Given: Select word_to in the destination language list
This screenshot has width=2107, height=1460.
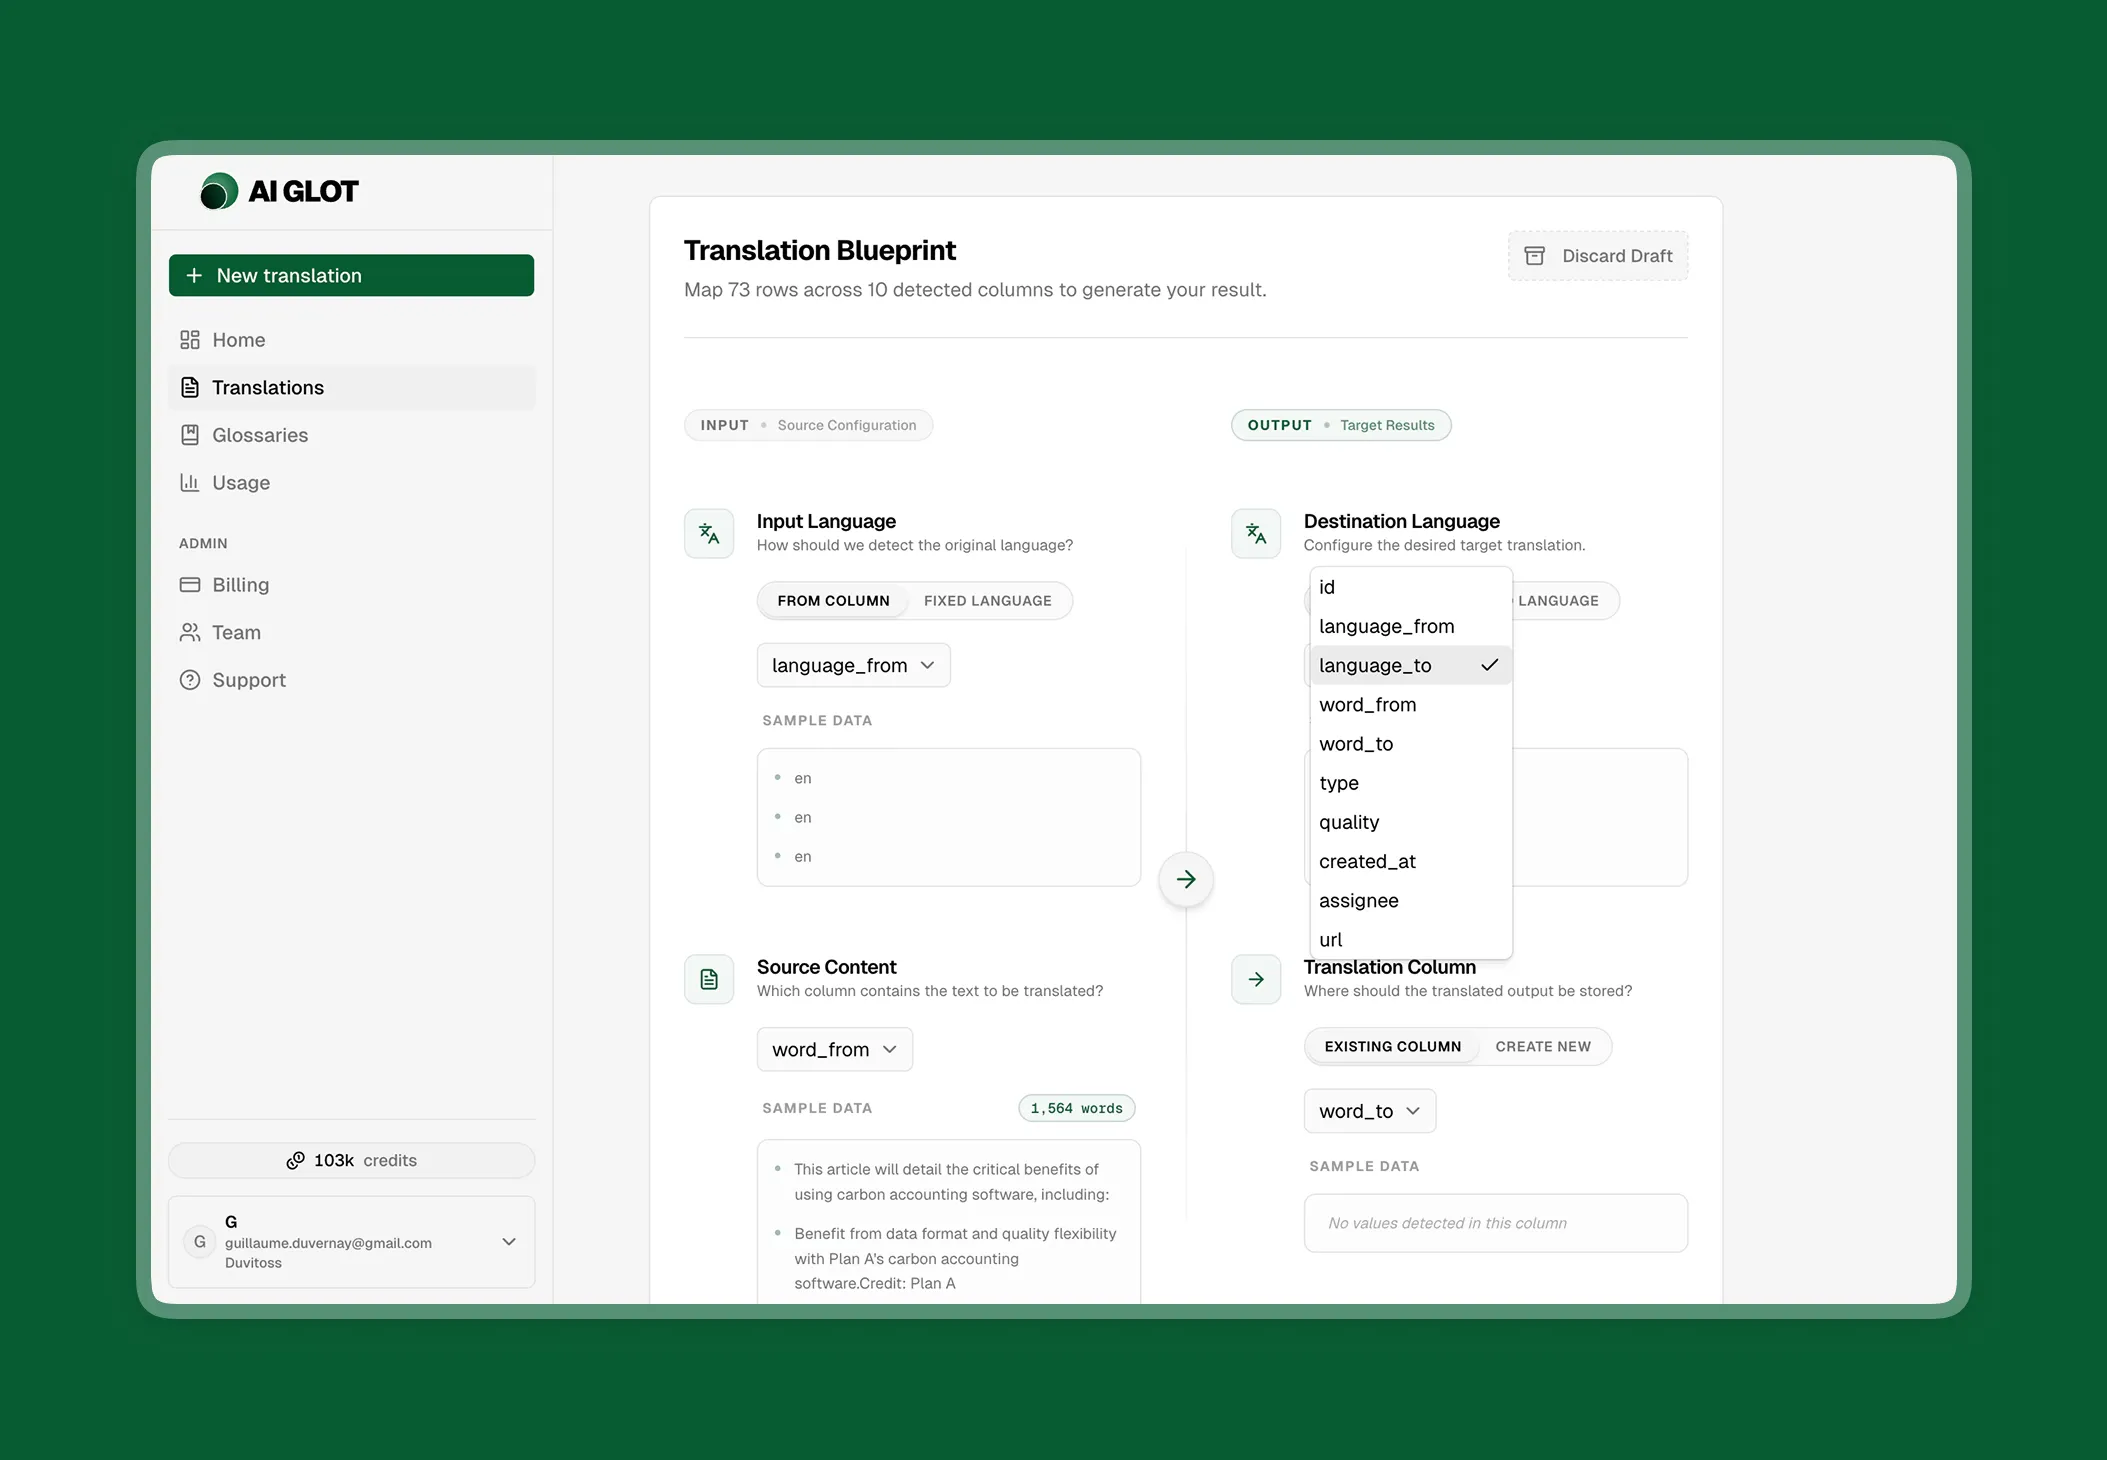Looking at the screenshot, I should click(x=1356, y=743).
